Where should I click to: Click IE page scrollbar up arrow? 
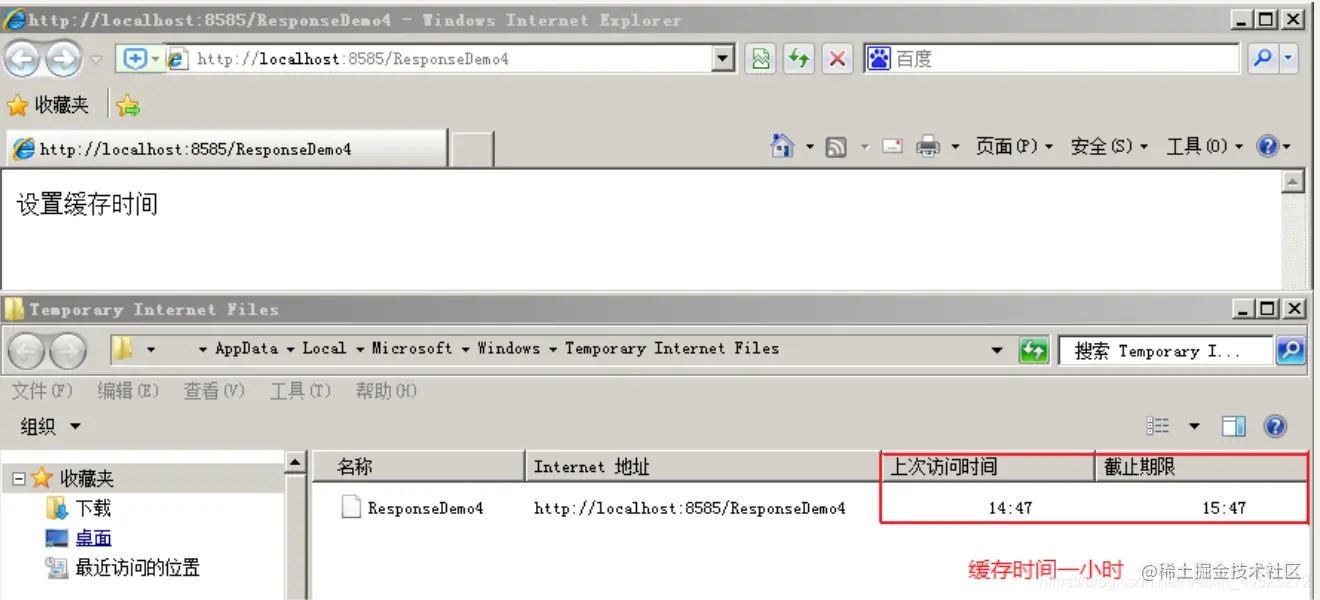1294,181
